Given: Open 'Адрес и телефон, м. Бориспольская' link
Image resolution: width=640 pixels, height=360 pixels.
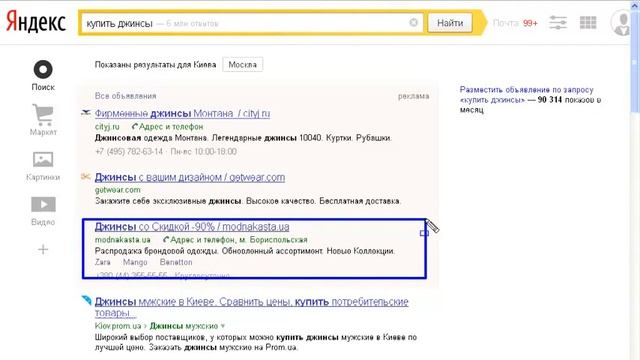Looking at the screenshot, I should tap(236, 240).
